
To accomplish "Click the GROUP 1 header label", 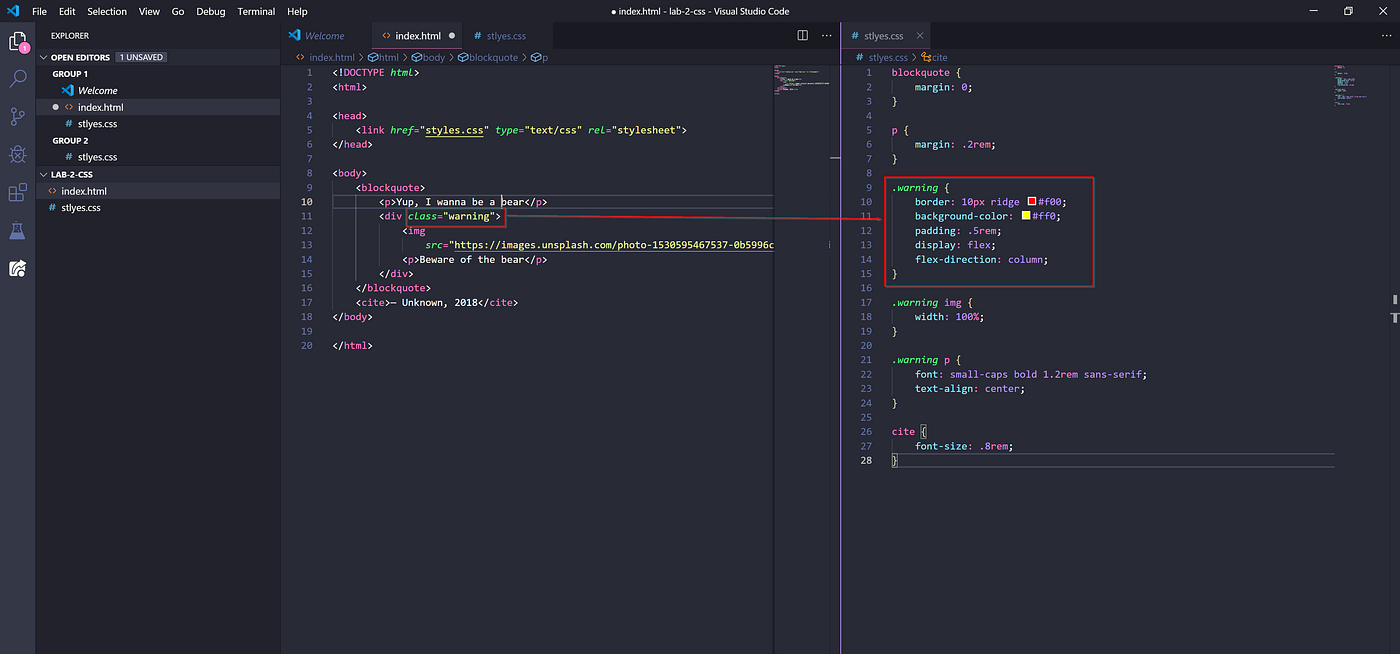I will click(x=70, y=74).
